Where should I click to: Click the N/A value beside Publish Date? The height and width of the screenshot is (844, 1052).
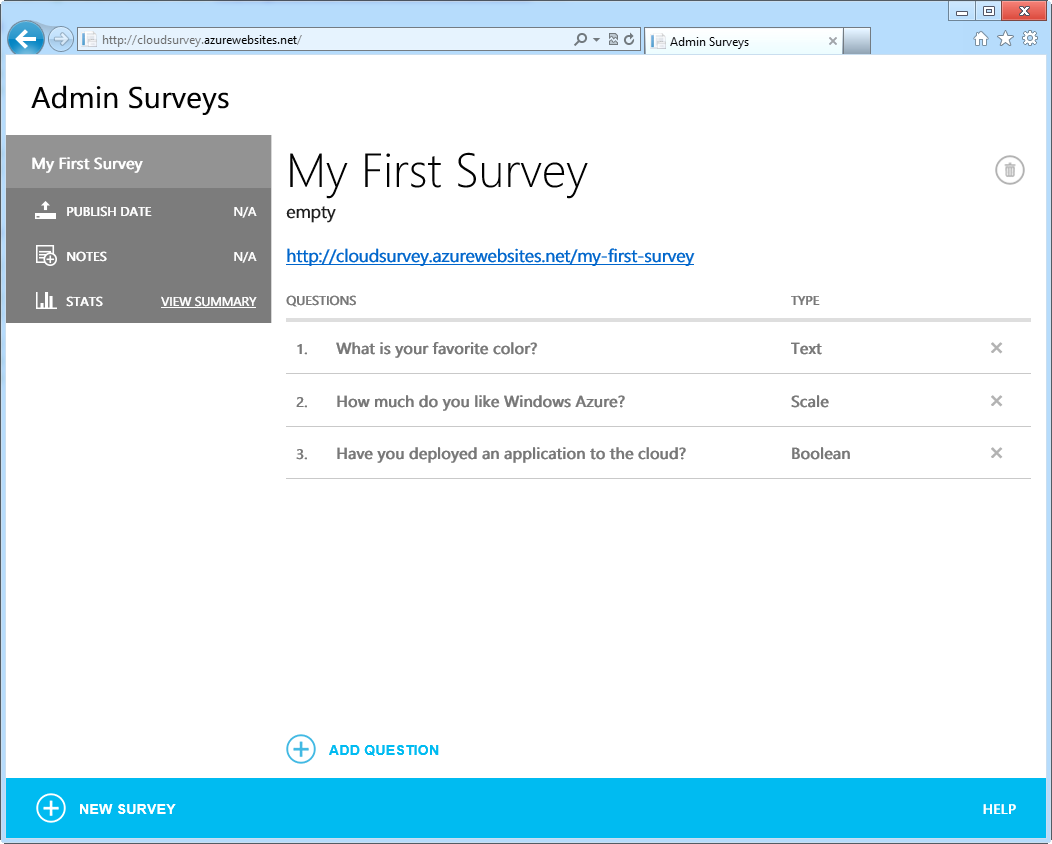245,211
